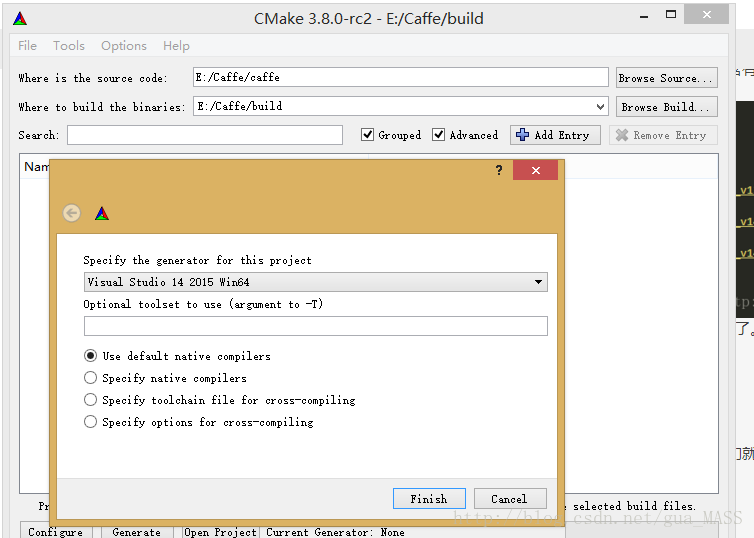This screenshot has width=754, height=538.
Task: Close the CMake main window
Action: [706, 14]
